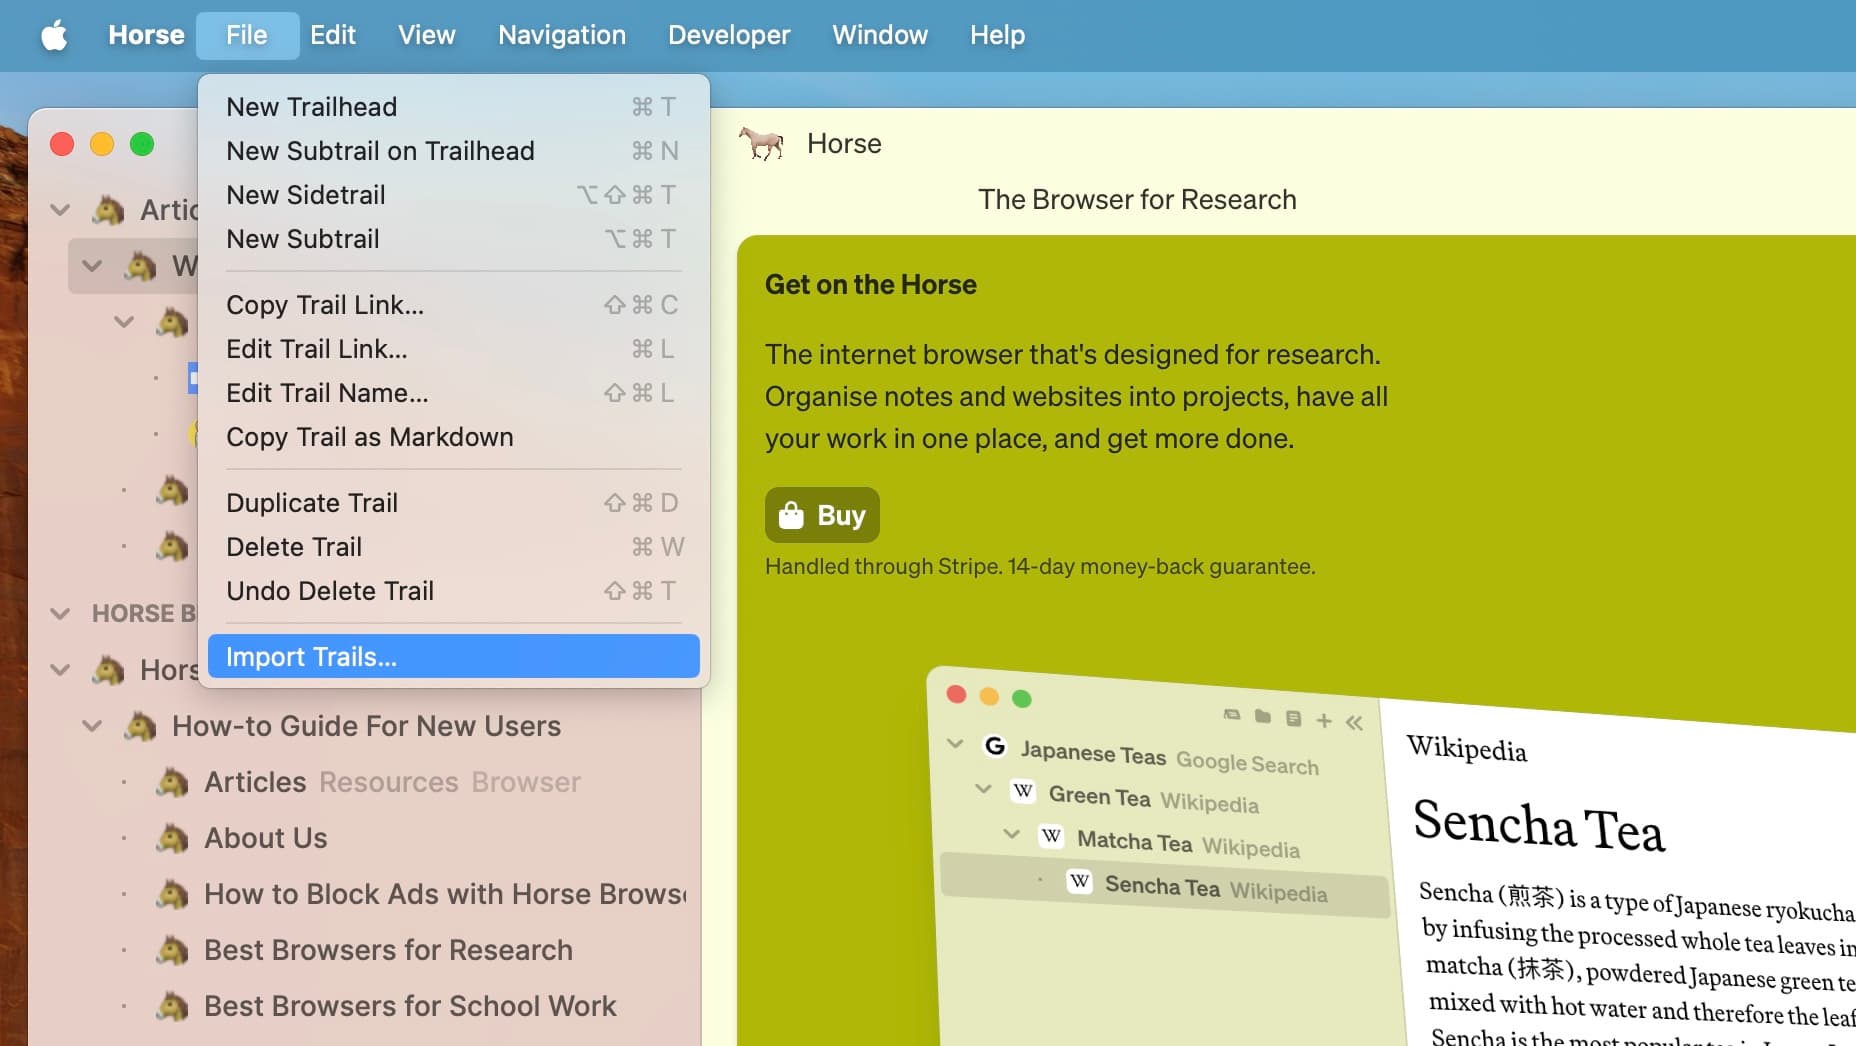This screenshot has height=1046, width=1856.
Task: Open the Navigation menu
Action: [561, 36]
